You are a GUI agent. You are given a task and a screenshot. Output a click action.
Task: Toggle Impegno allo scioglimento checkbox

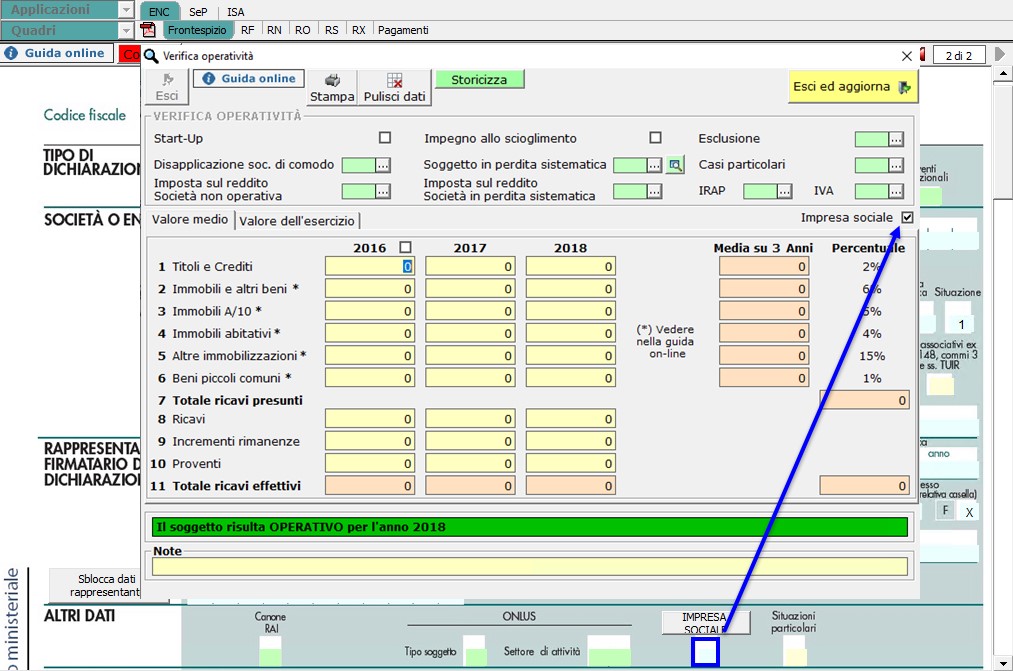656,138
